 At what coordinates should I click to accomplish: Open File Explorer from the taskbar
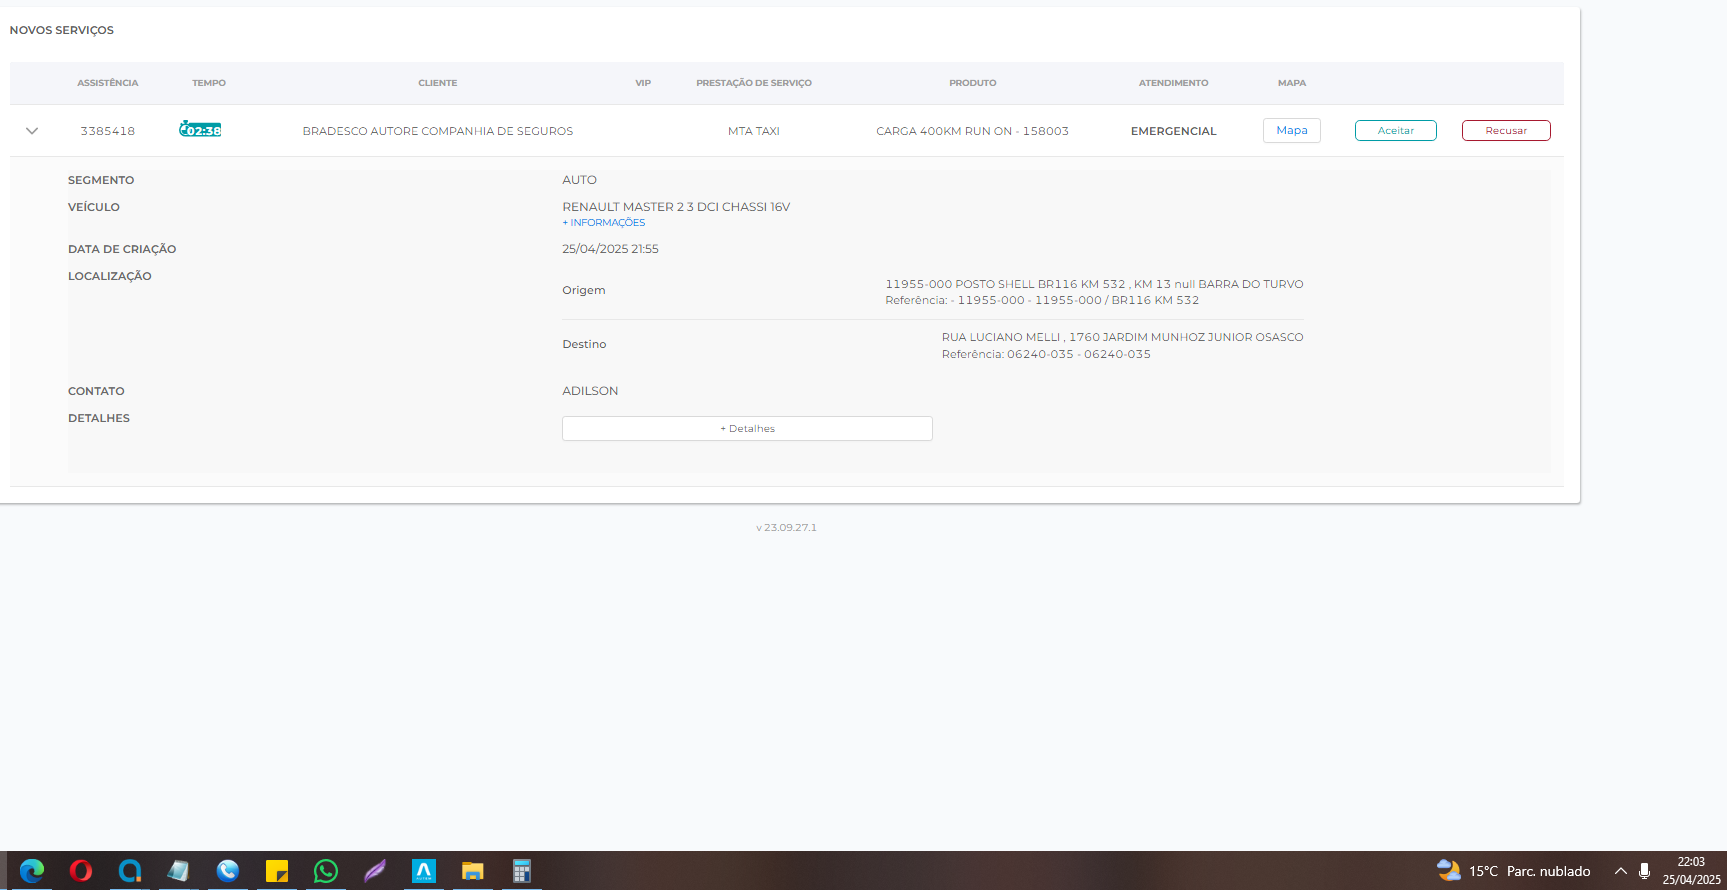(473, 871)
